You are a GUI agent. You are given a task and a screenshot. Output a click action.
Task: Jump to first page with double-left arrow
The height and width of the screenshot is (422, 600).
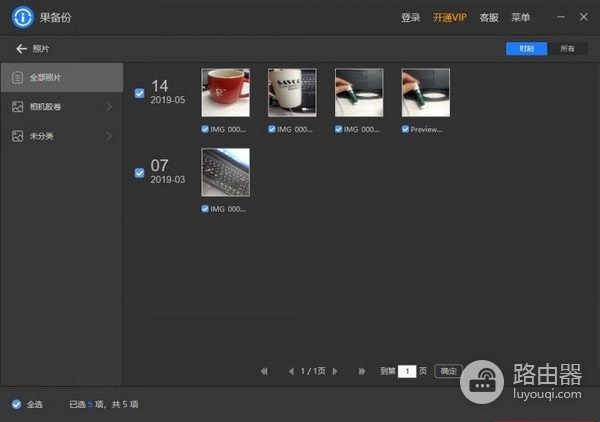[264, 371]
